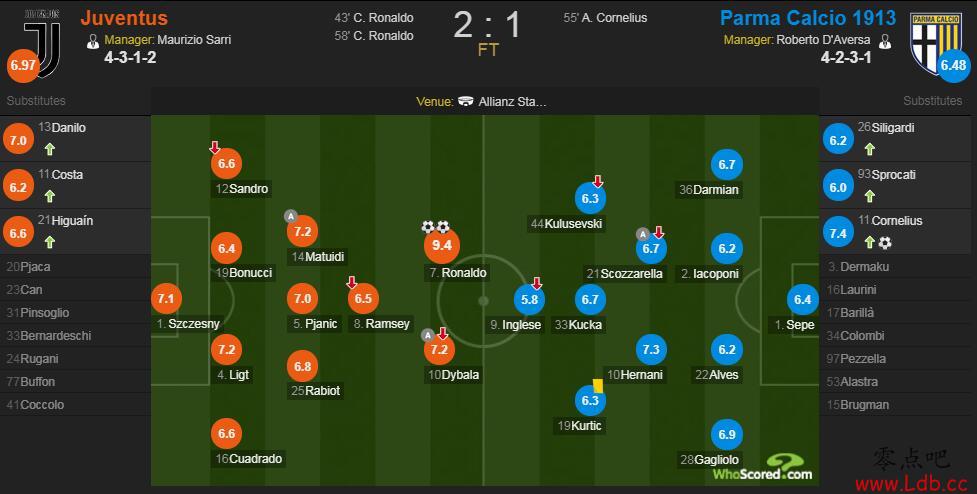This screenshot has height=494, width=977.
Task: Click Ronaldo's 9.4 rating circle
Action: (x=442, y=245)
